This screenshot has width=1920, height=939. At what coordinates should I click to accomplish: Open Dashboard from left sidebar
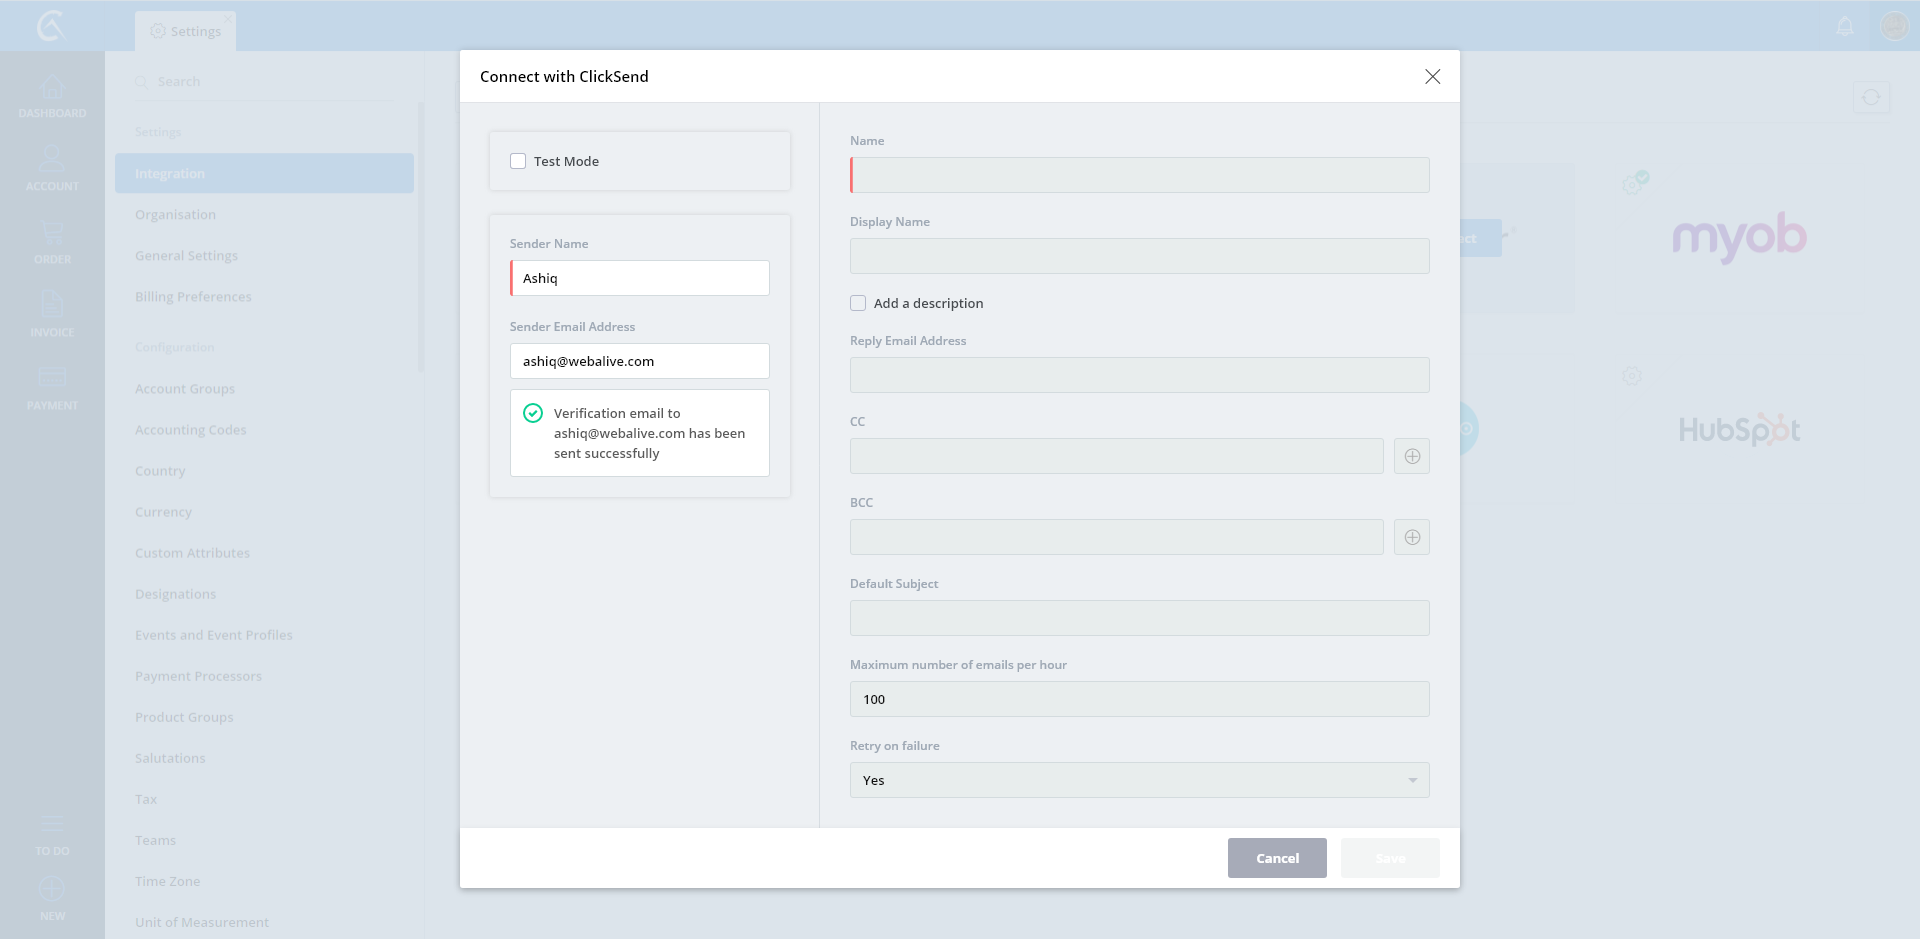[52, 96]
